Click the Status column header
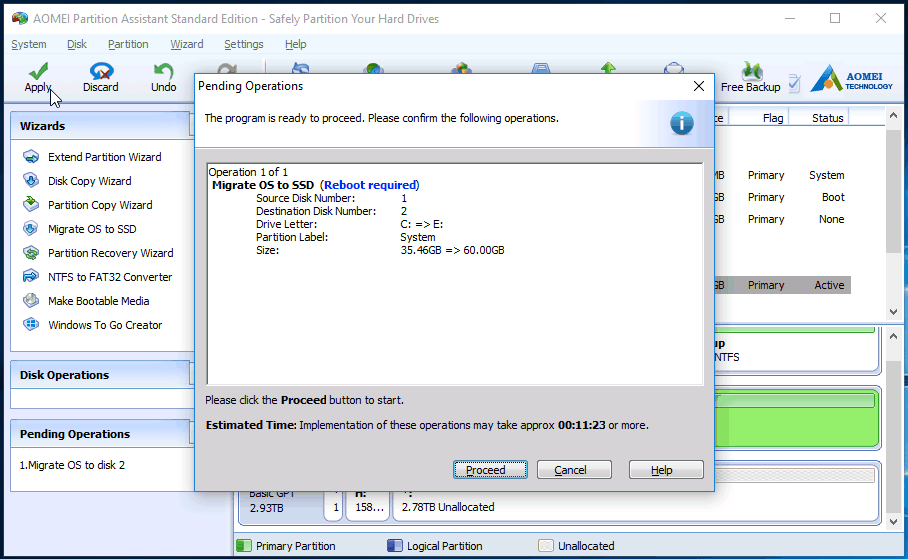 (827, 118)
